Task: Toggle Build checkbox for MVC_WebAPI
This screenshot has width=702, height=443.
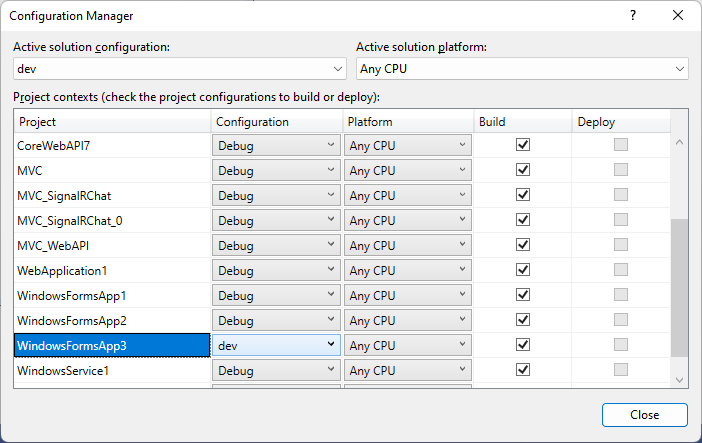Action: pos(523,245)
